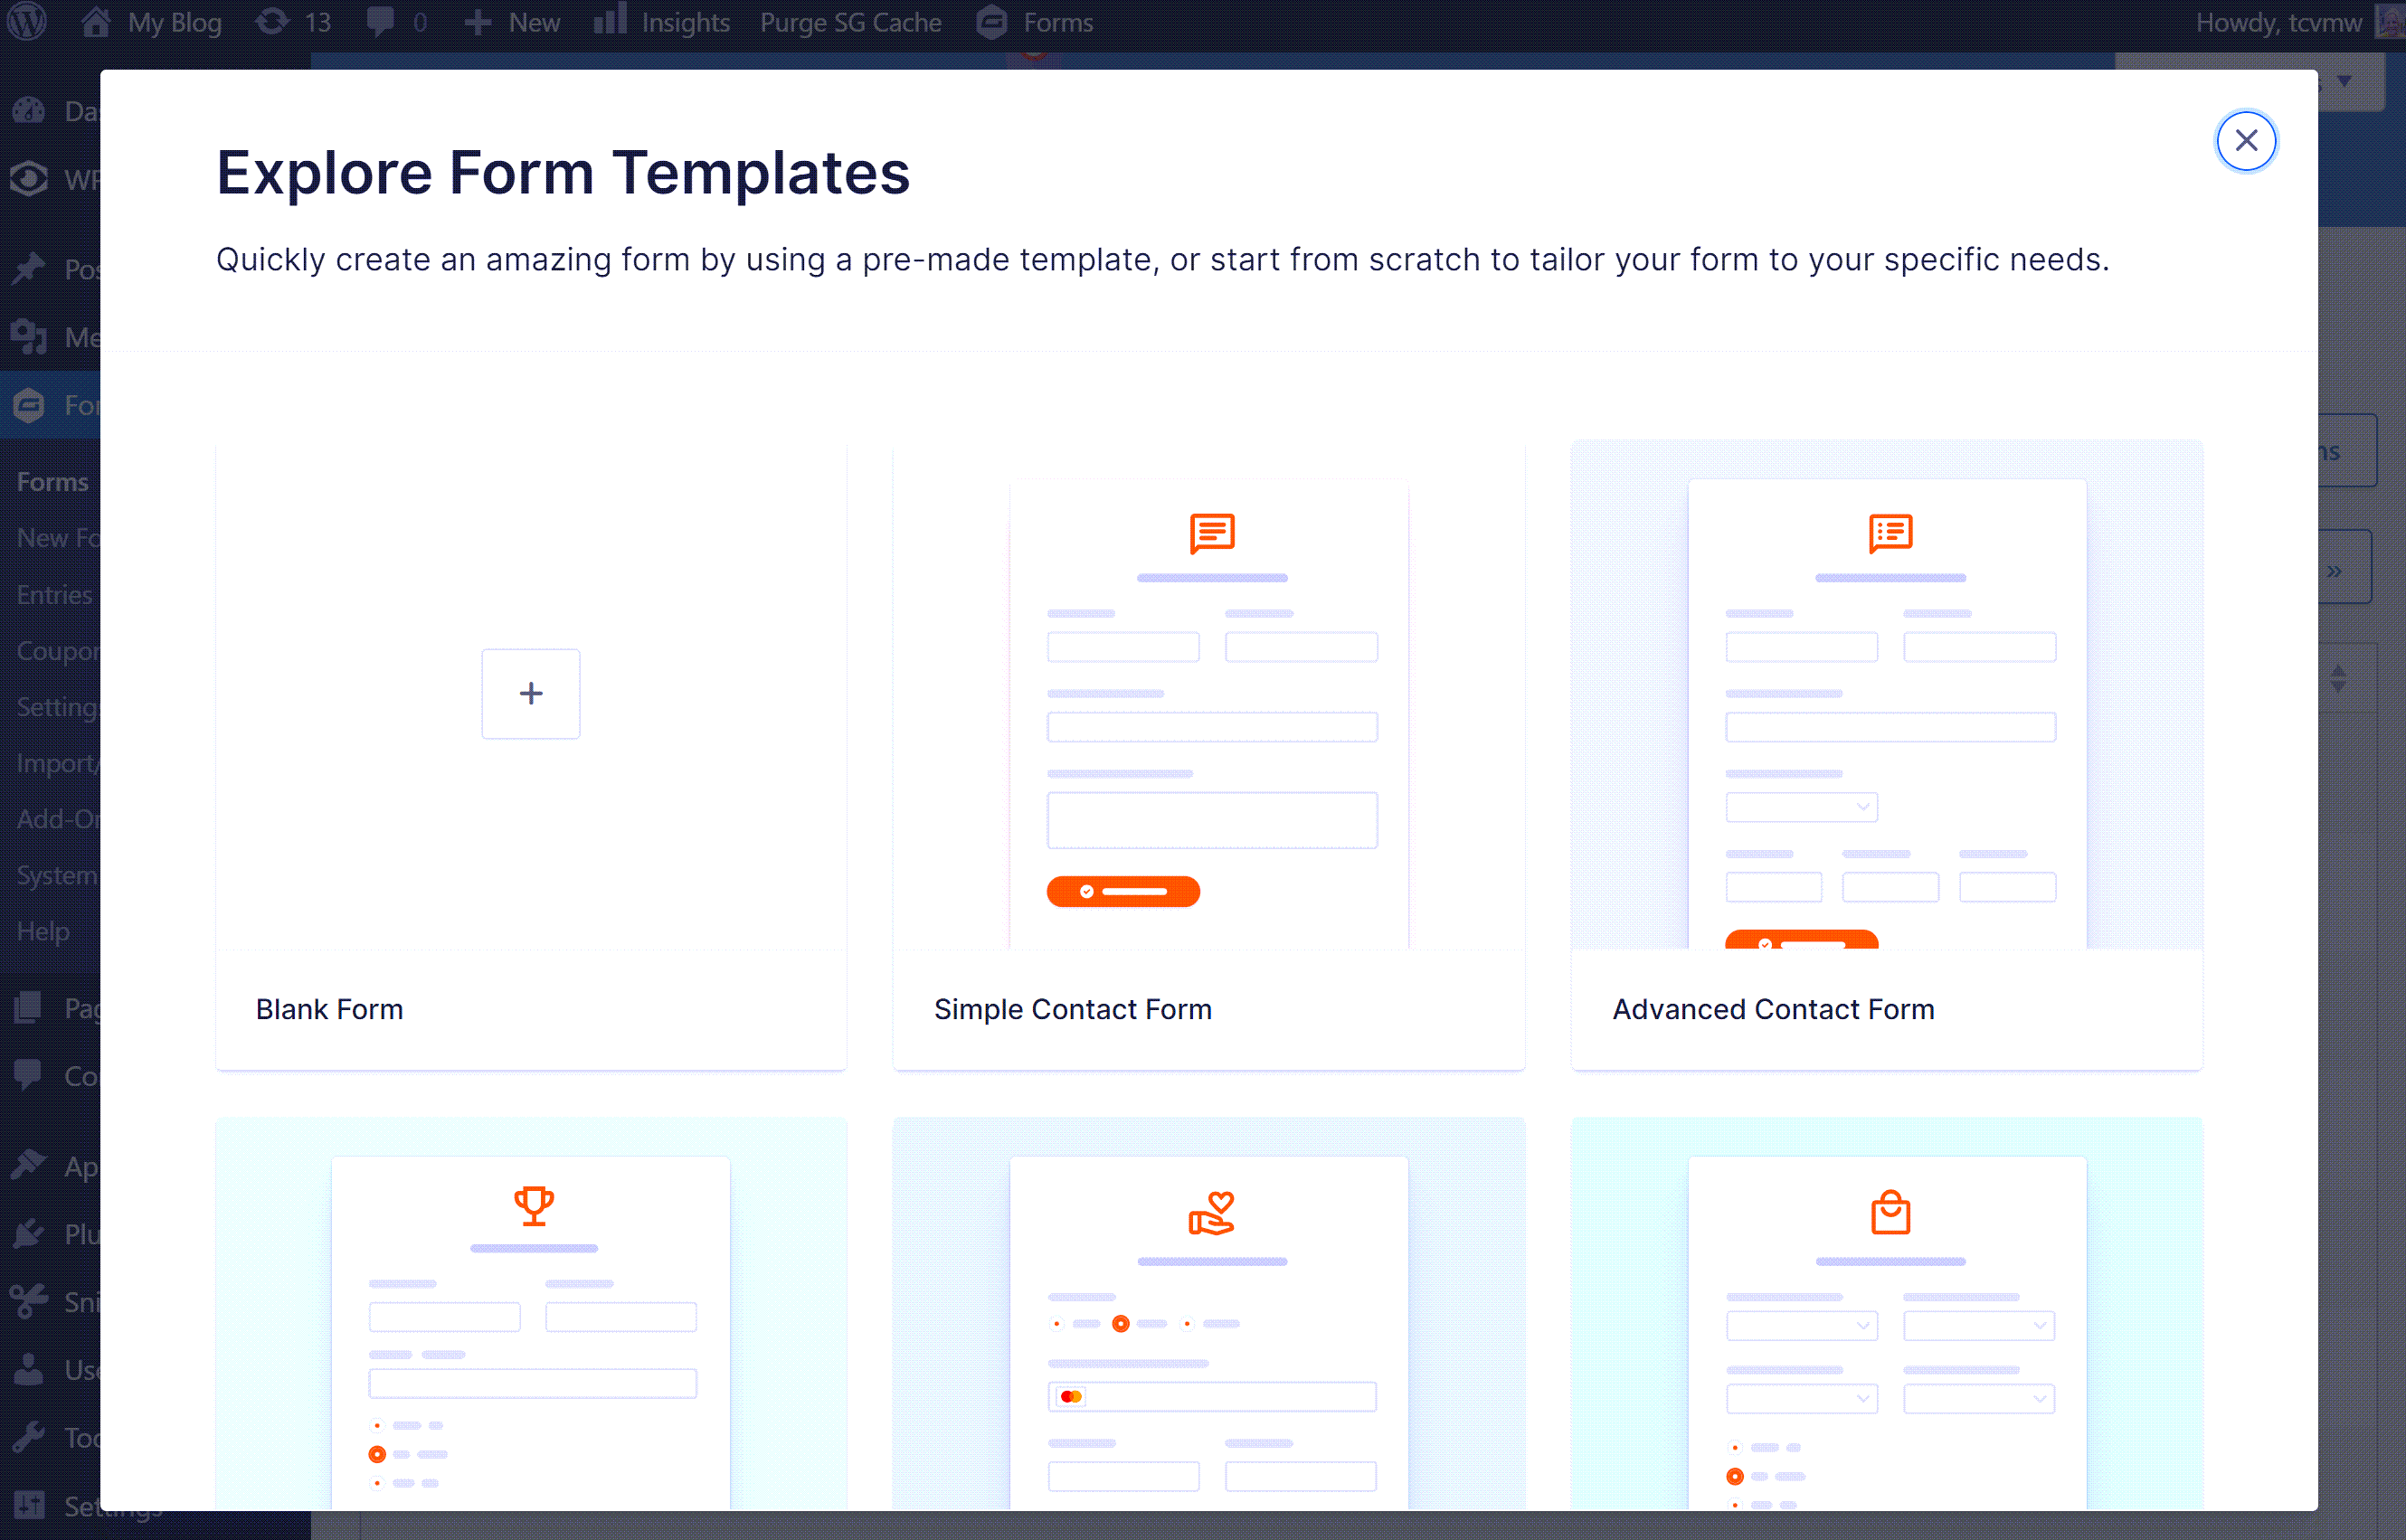Screen dimensions: 2406x1540
Task: Open the Forms admin bar menu
Action: (1035, 22)
